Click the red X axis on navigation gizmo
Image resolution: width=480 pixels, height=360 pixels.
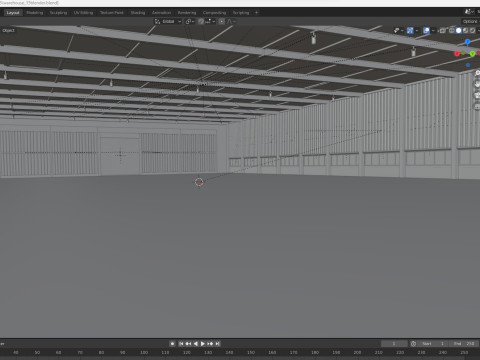point(457,53)
